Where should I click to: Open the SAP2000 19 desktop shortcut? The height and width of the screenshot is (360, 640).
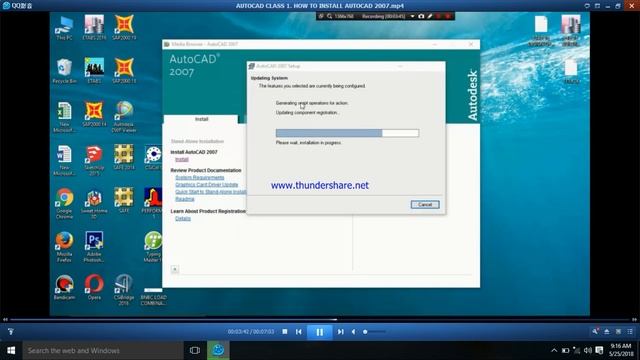[124, 28]
